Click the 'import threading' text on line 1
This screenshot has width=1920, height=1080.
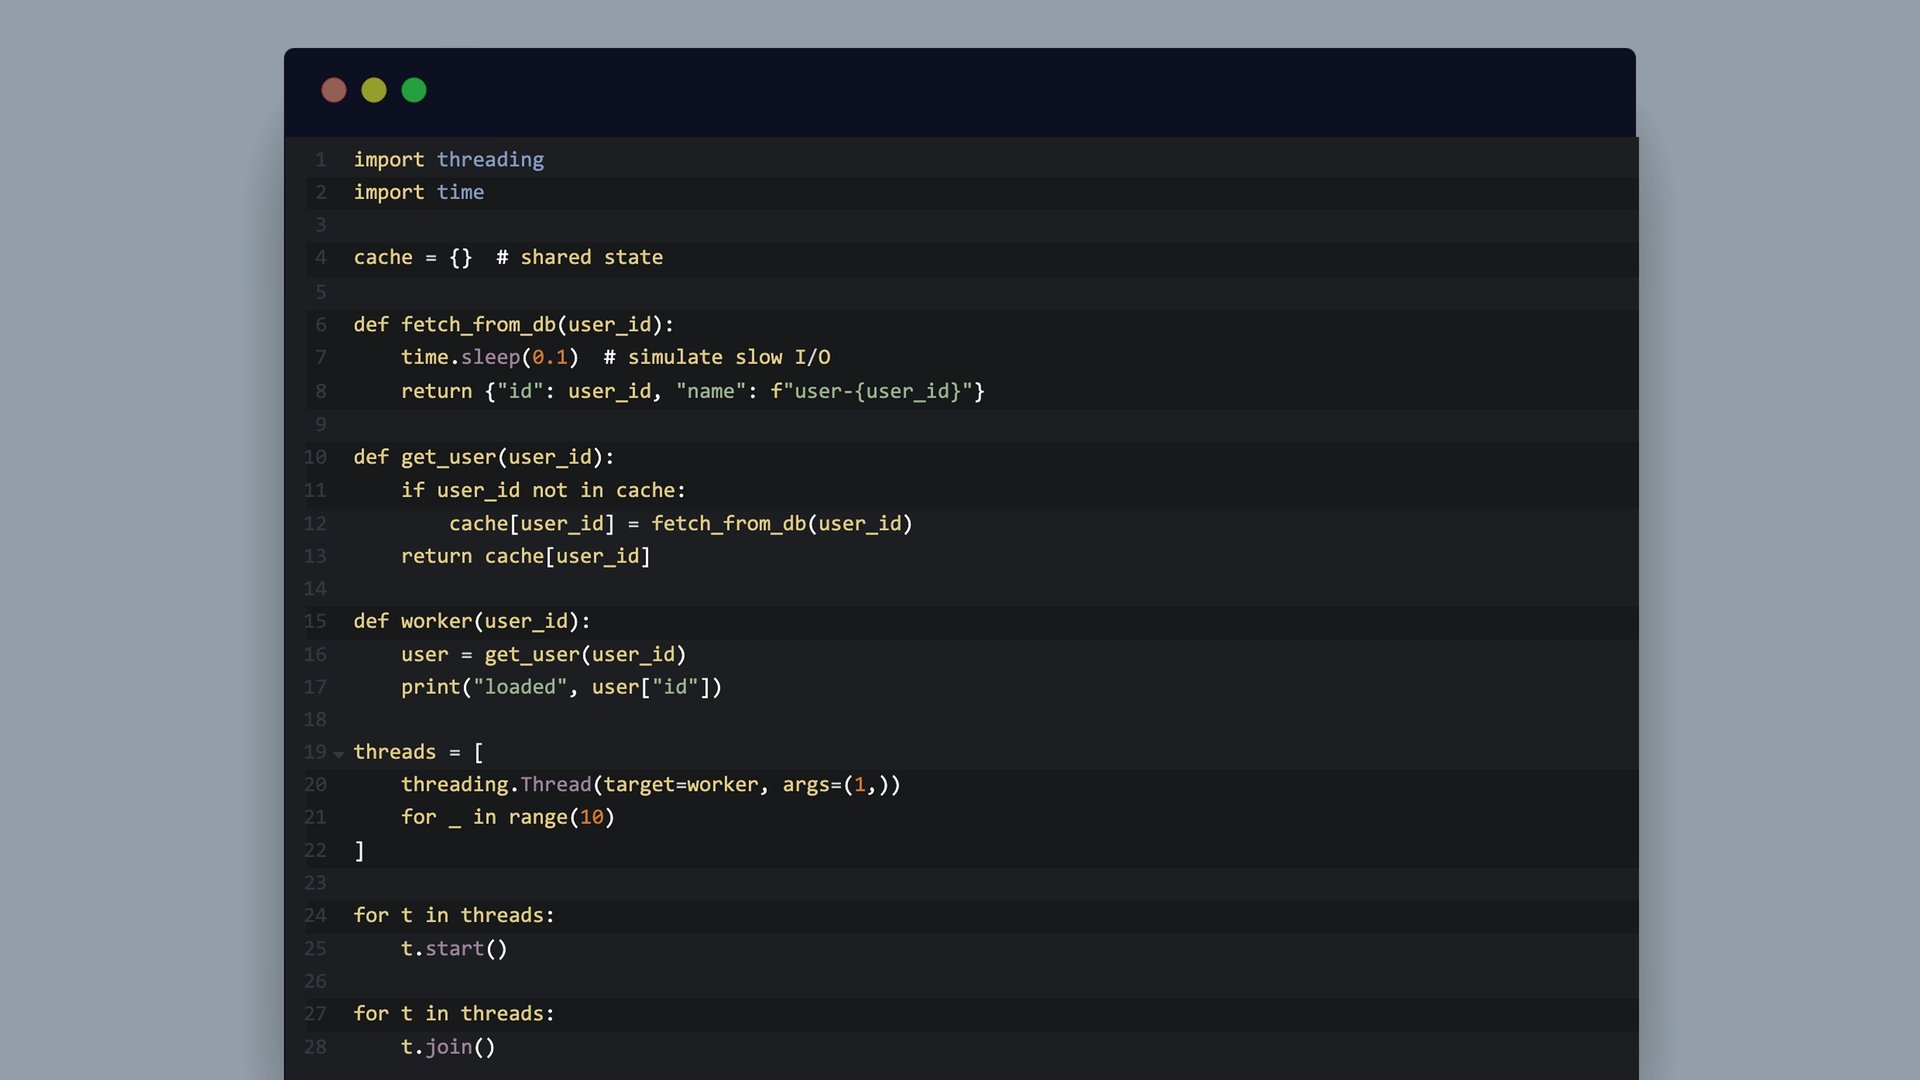[449, 160]
